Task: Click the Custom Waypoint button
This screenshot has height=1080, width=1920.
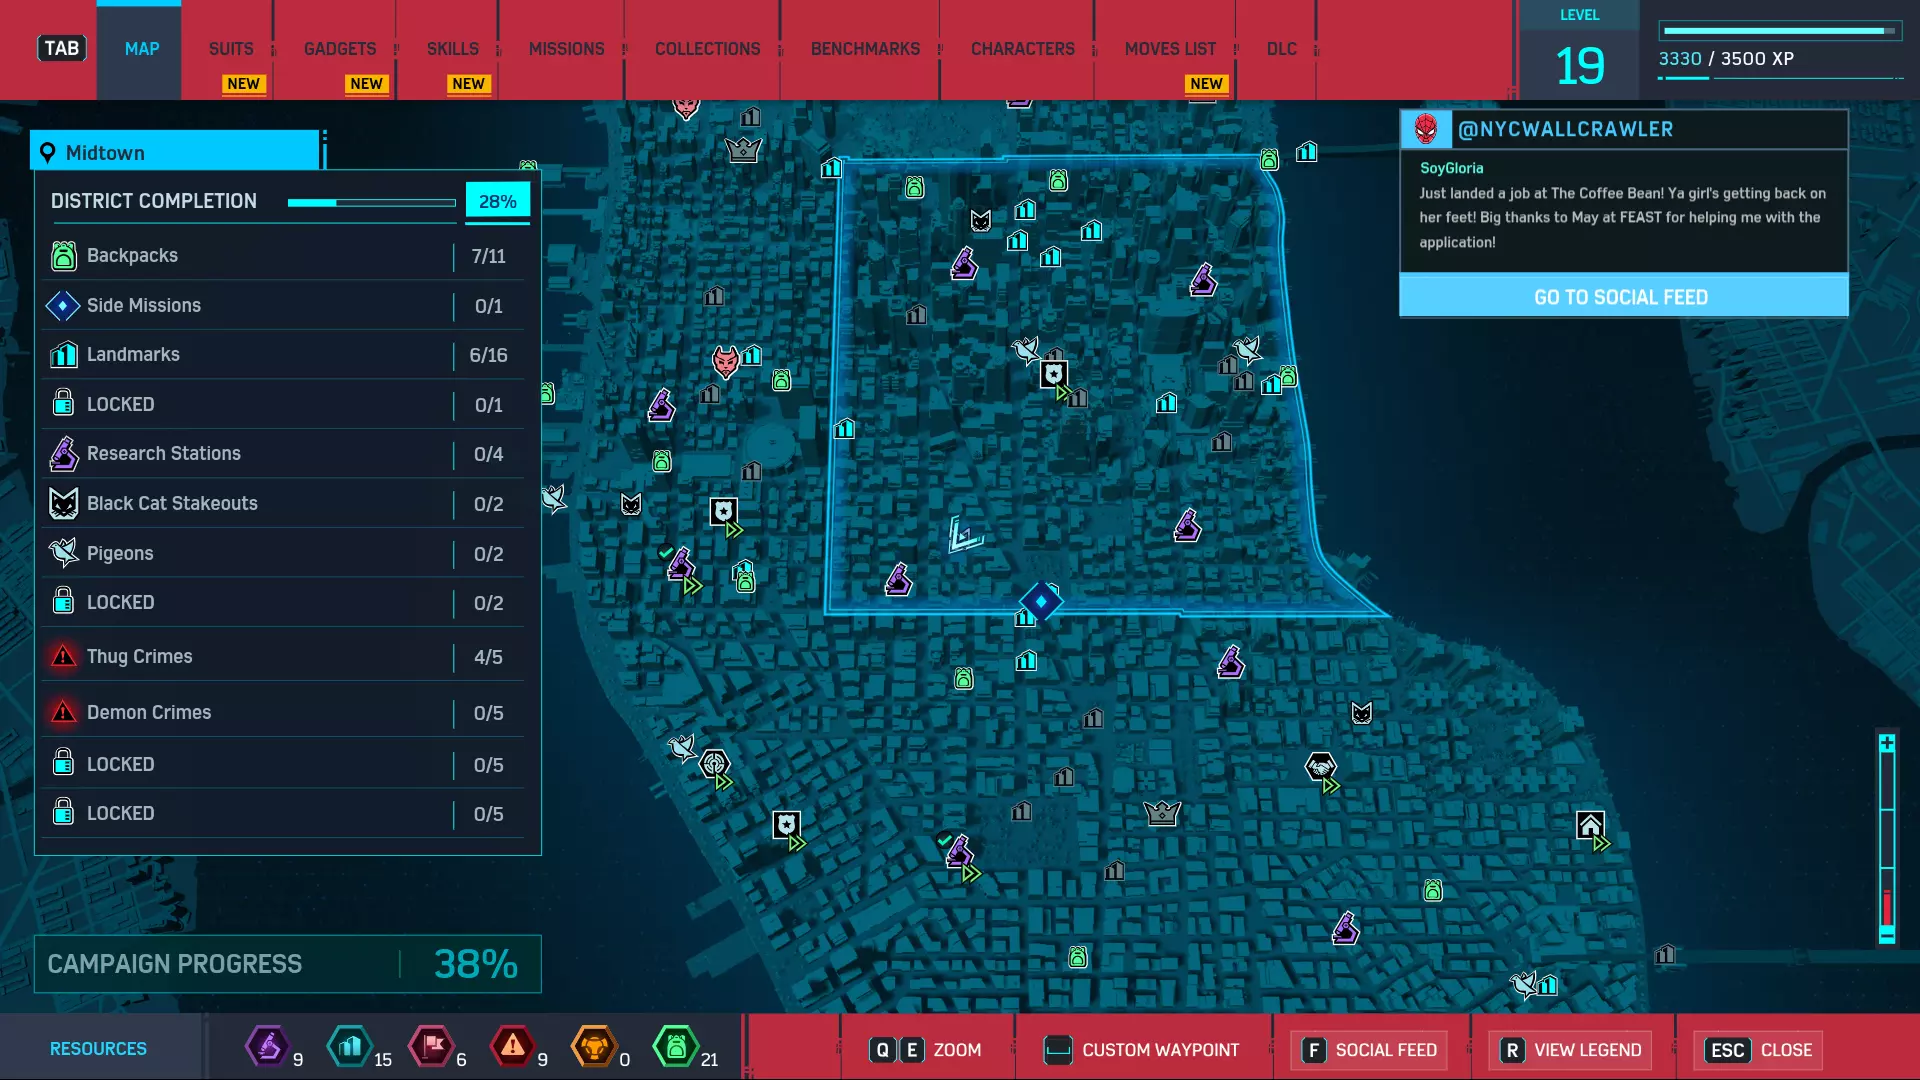Action: pos(1142,1050)
